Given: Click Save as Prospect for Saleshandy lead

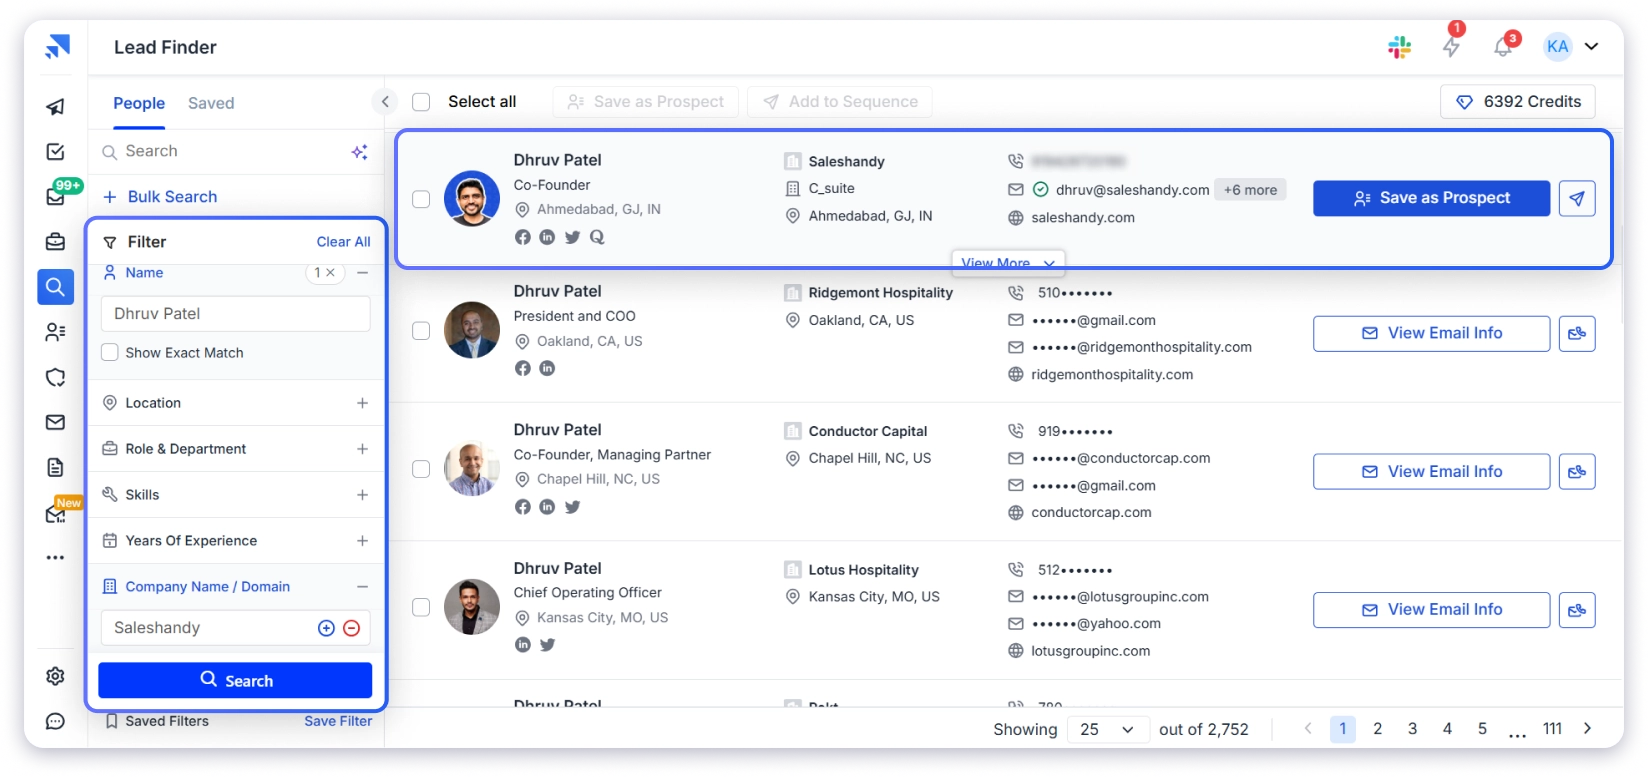Looking at the screenshot, I should click(1431, 198).
